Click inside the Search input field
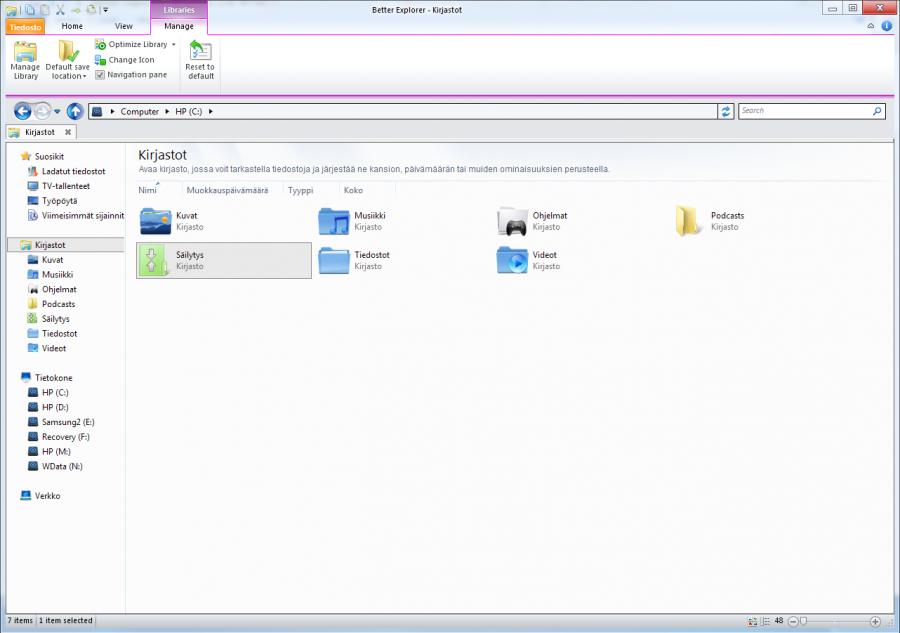Viewport: 900px width, 633px height. pos(805,111)
